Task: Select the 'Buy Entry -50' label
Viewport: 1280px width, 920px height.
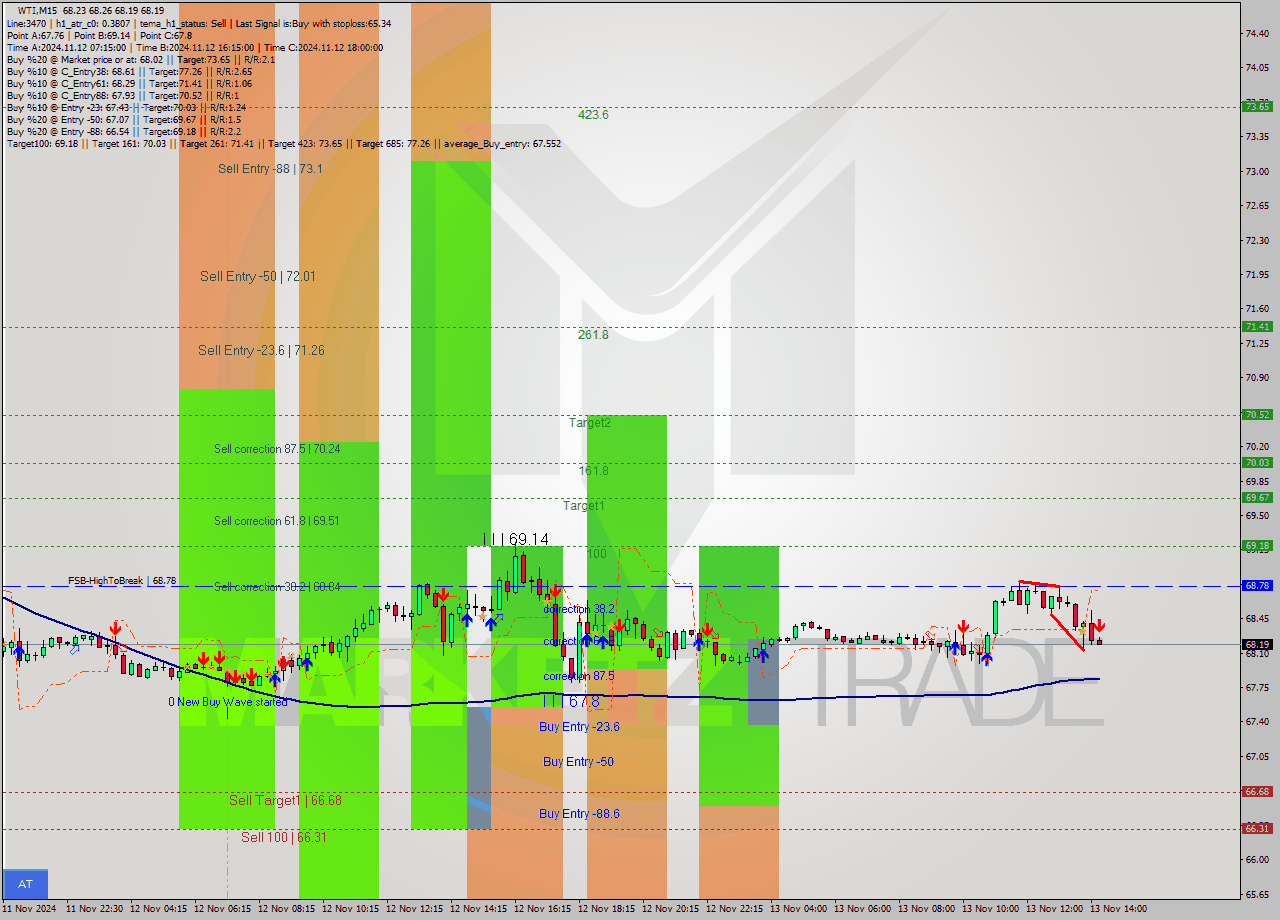Action: [x=578, y=762]
